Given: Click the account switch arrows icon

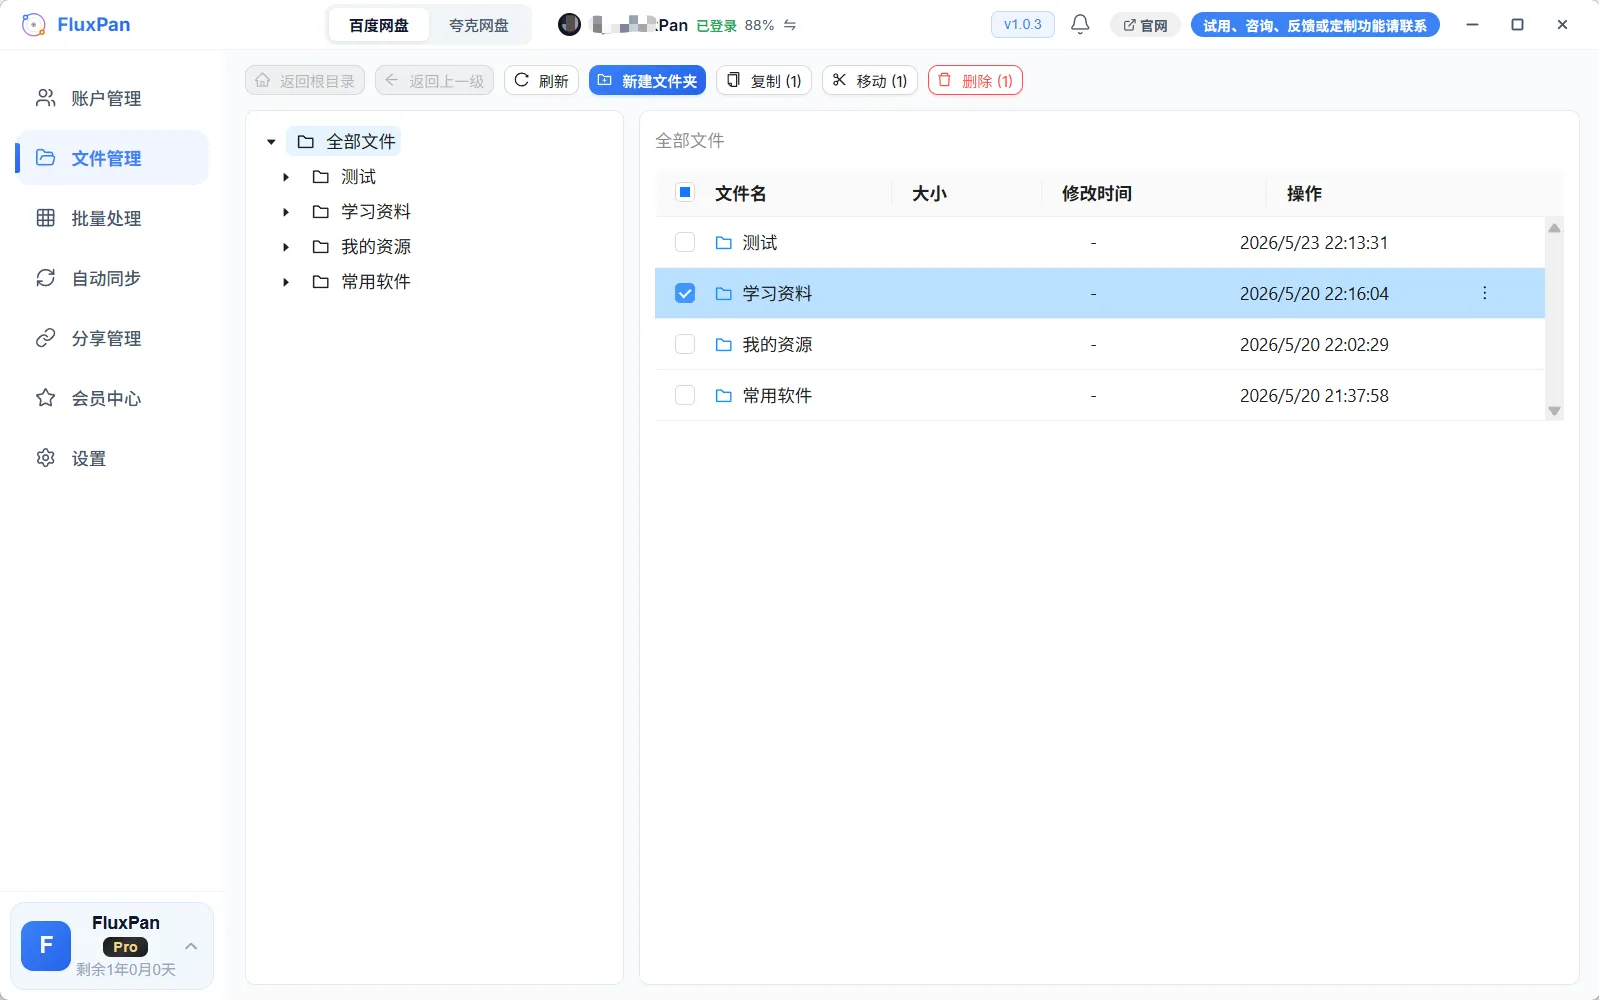Looking at the screenshot, I should click(790, 25).
